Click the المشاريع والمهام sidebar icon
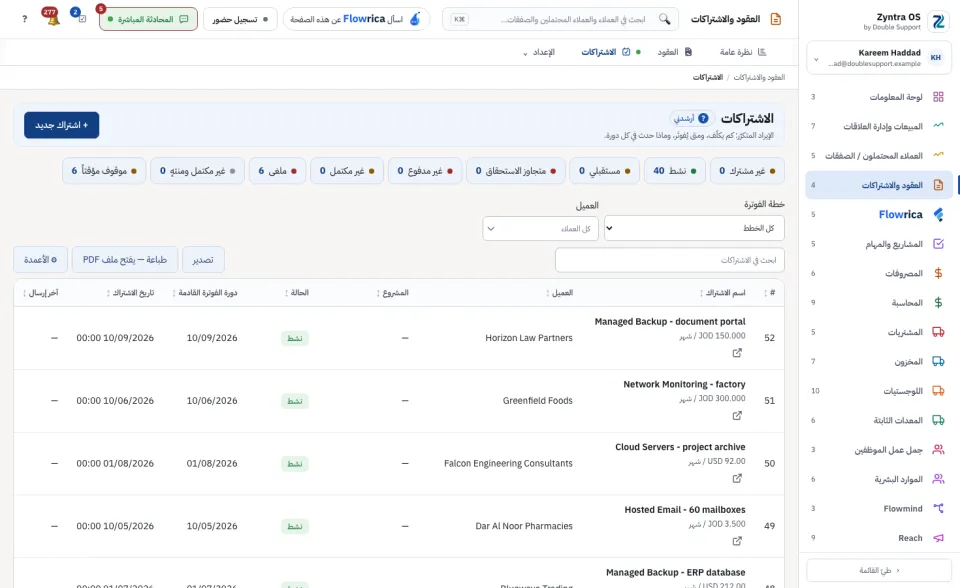 pyautogui.click(x=938, y=244)
